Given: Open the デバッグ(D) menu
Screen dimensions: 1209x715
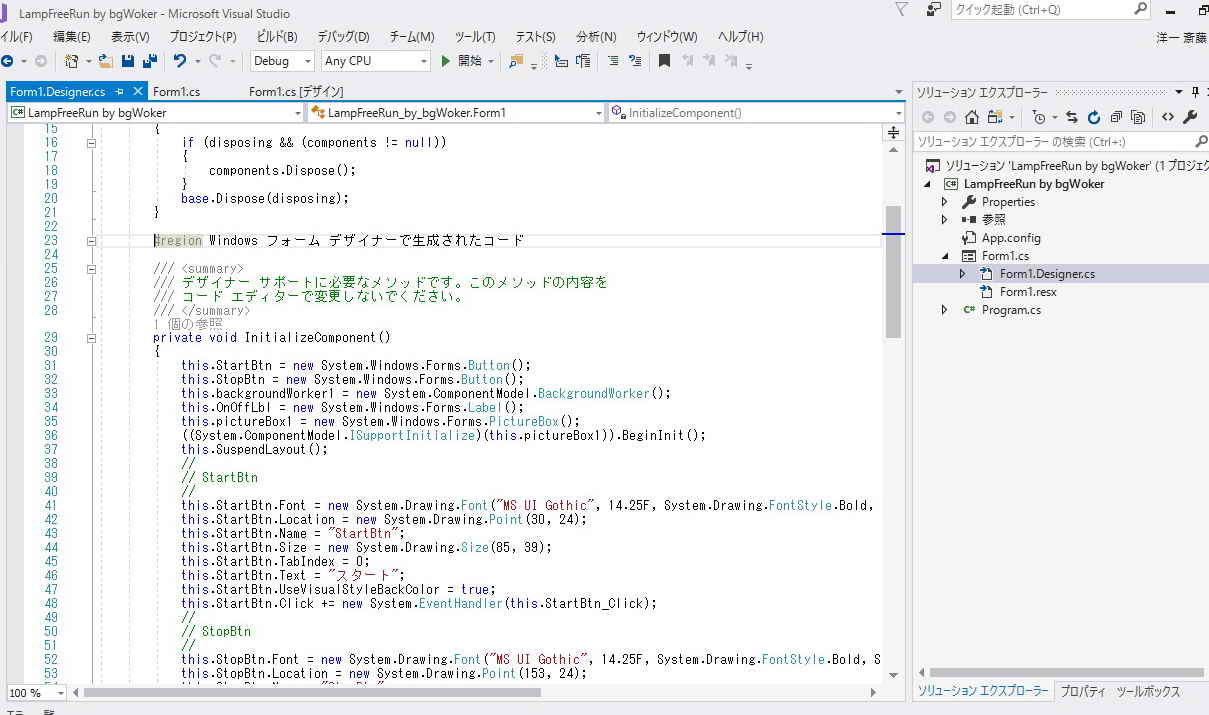Looking at the screenshot, I should pyautogui.click(x=344, y=36).
